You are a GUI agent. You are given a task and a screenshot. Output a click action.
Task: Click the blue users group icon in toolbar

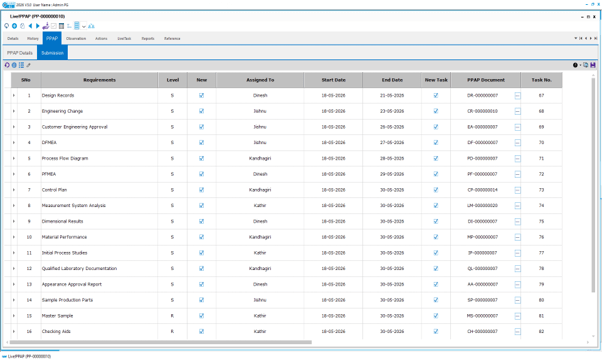click(91, 26)
